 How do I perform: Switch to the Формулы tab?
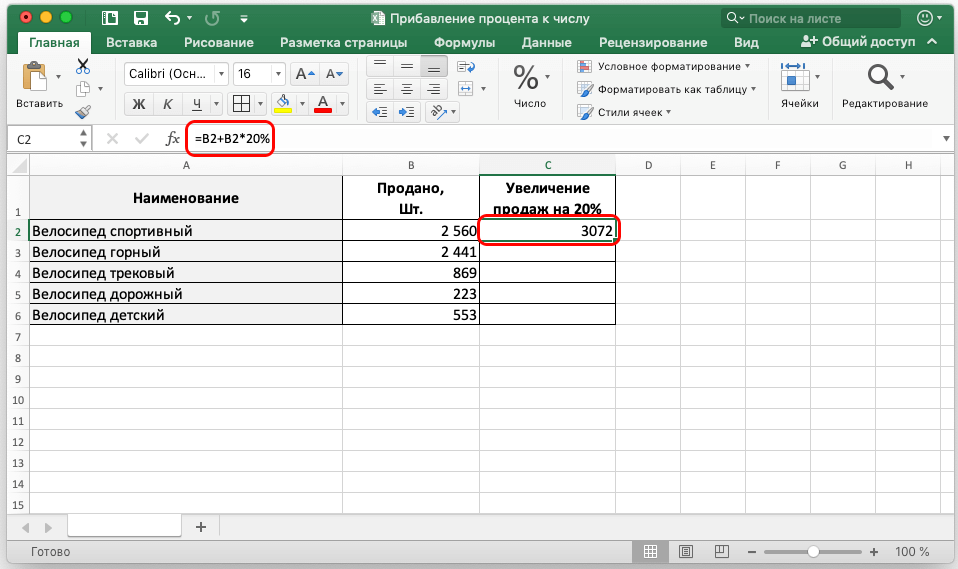click(464, 42)
